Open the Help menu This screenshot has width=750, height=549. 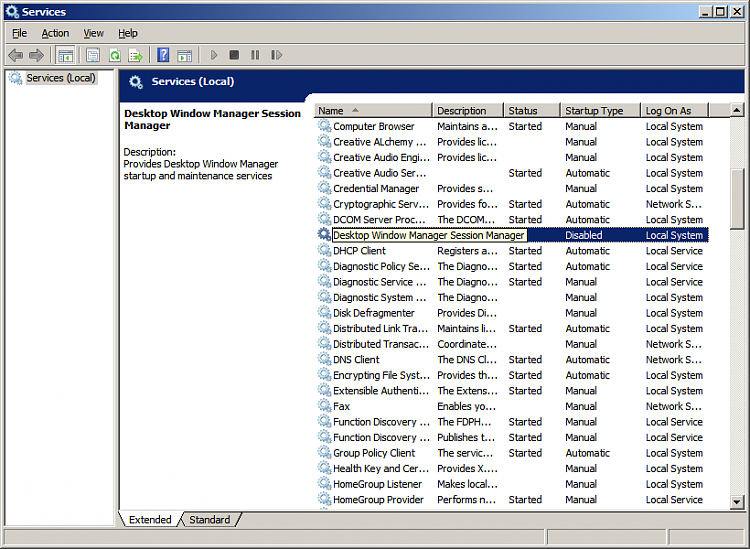click(x=128, y=33)
